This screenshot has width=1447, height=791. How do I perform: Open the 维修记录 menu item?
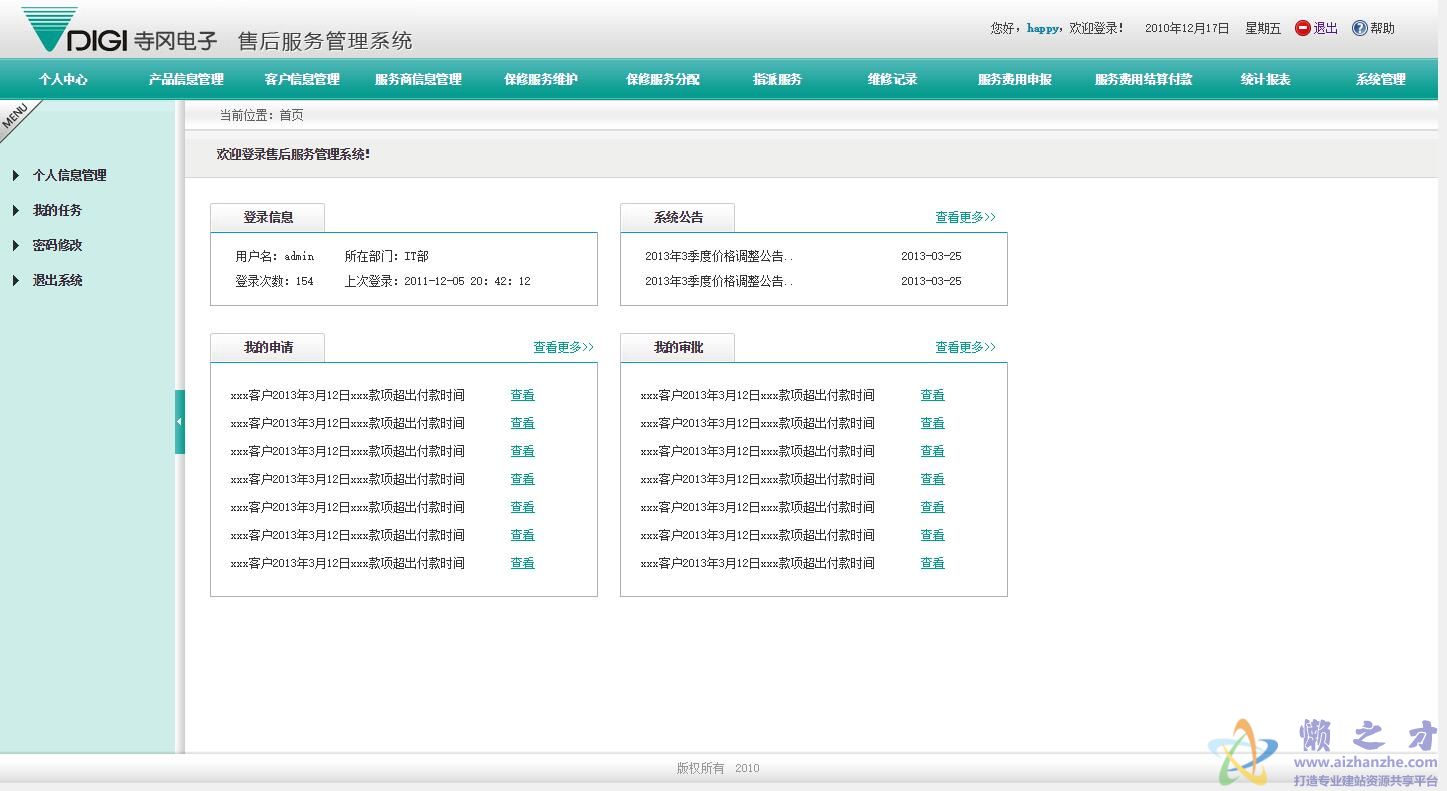pyautogui.click(x=892, y=80)
